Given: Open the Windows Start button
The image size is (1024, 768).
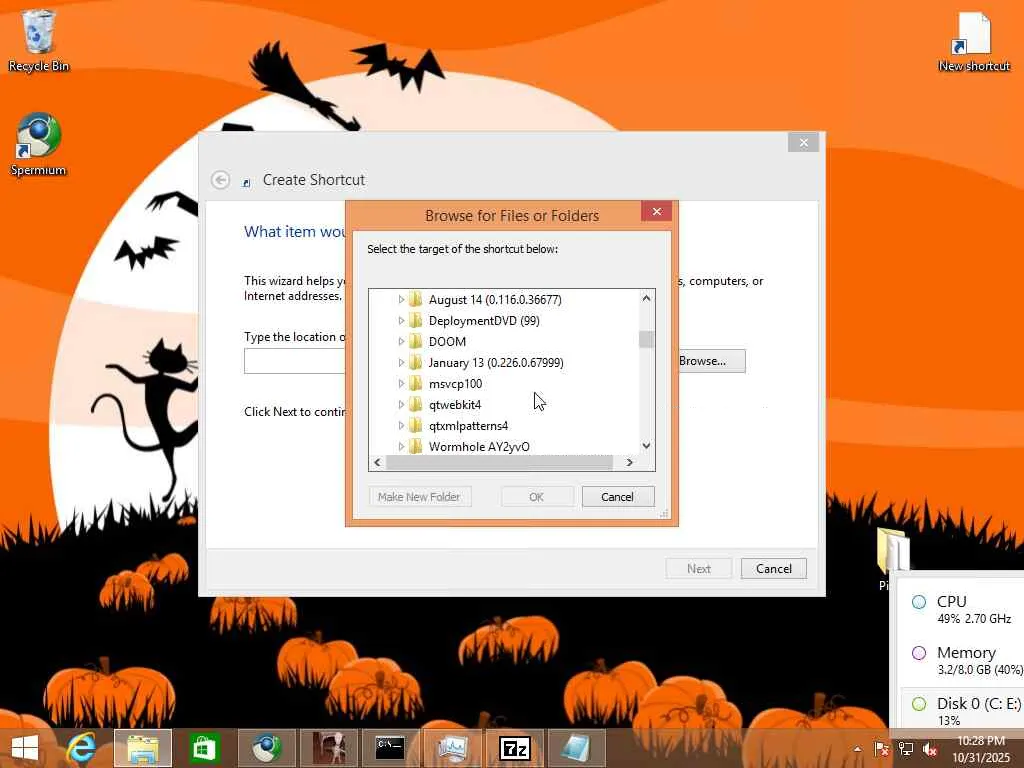Looking at the screenshot, I should pyautogui.click(x=25, y=748).
